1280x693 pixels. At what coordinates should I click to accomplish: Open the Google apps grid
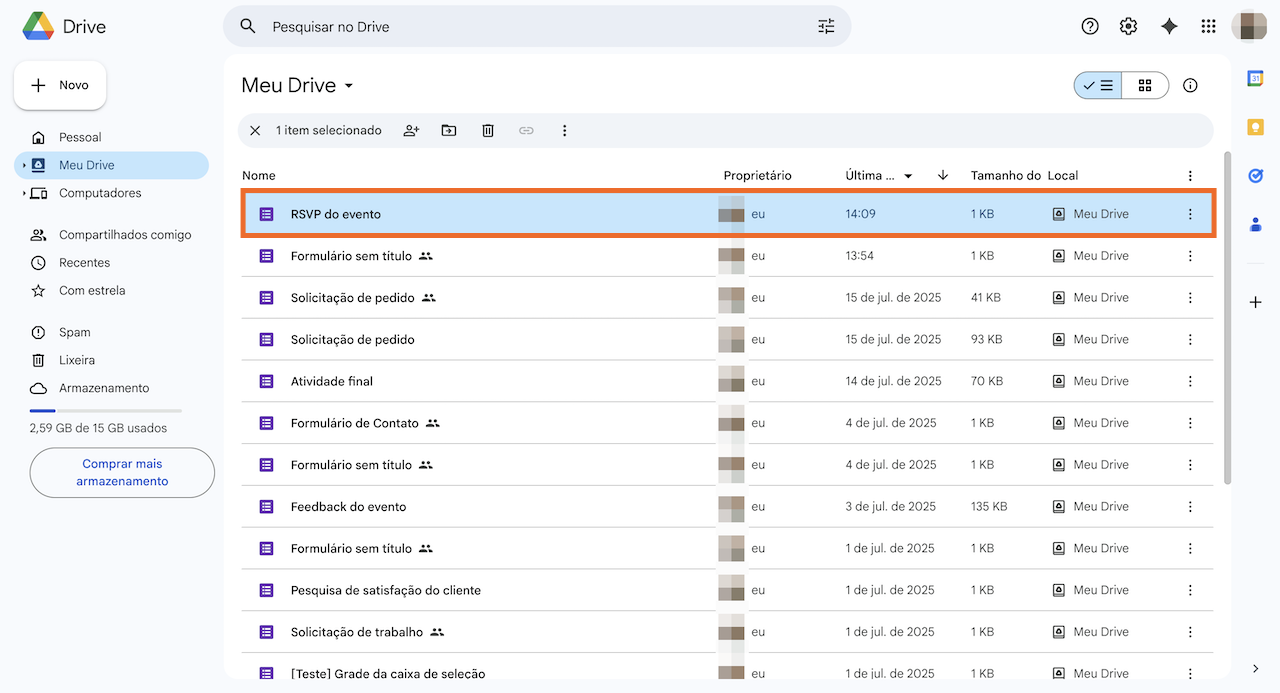click(x=1208, y=27)
